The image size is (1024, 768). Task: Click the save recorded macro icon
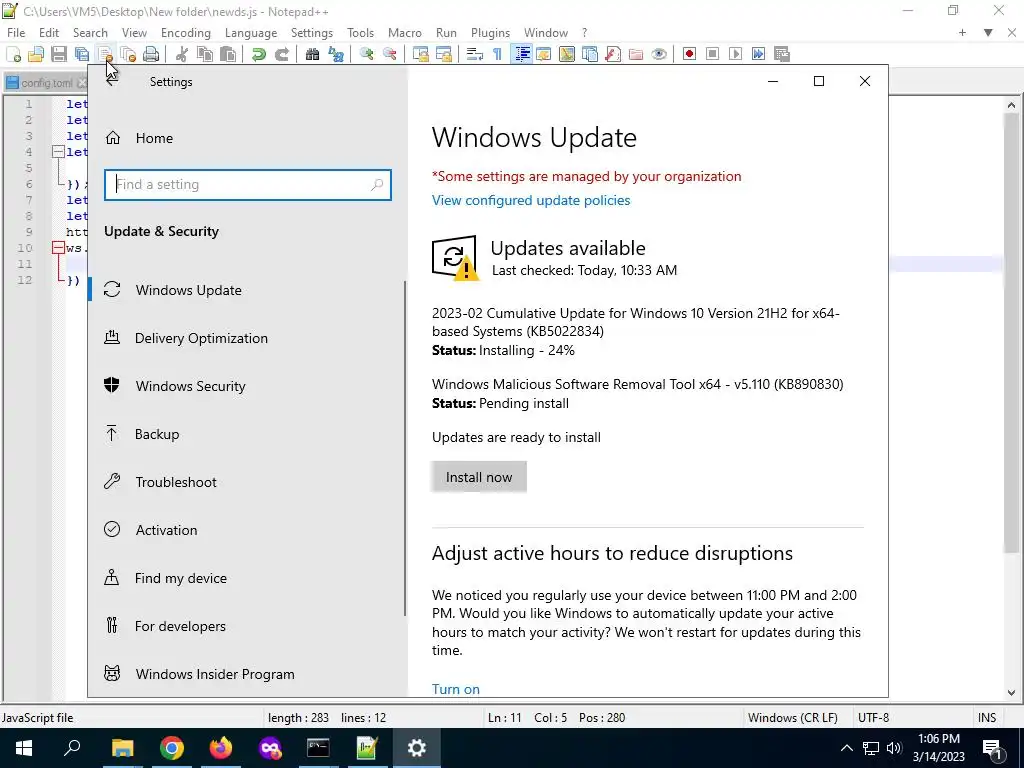tap(782, 54)
